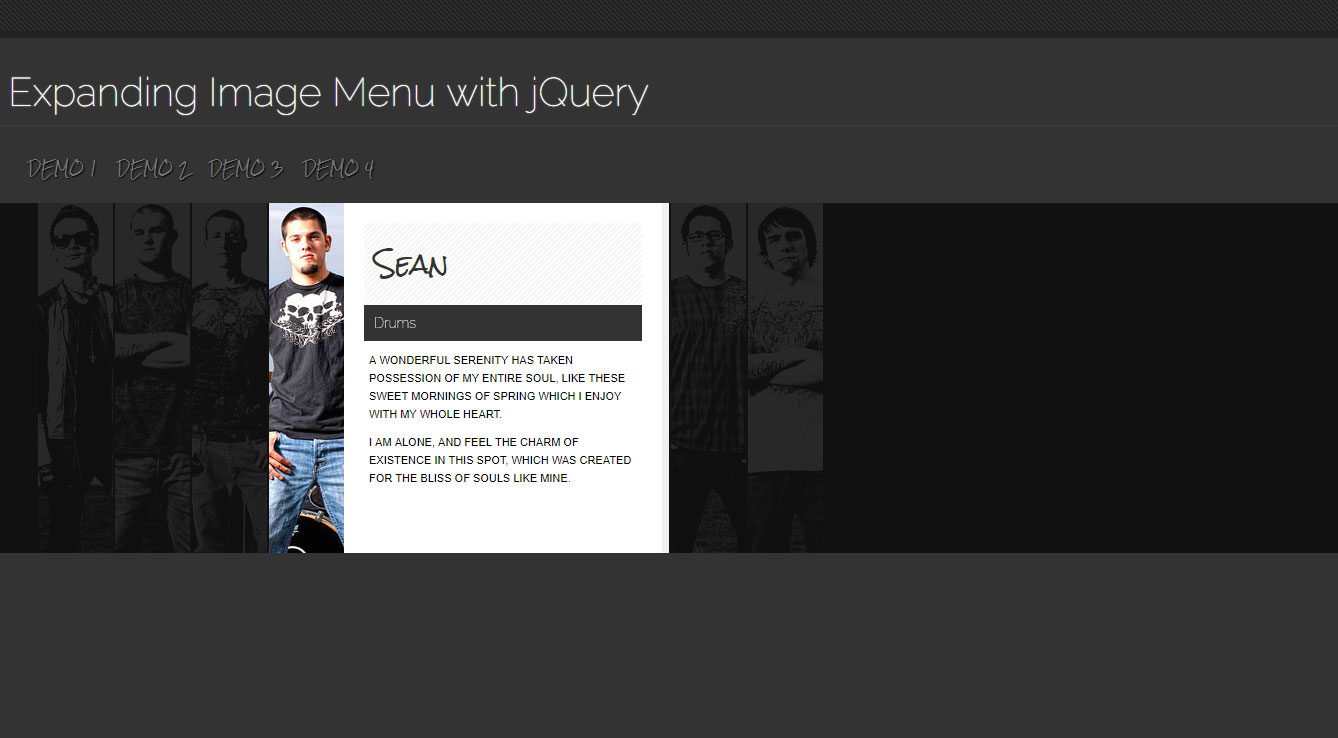Click the 'I am alone' paragraph
Screen dimensions: 1338x738
(500, 460)
